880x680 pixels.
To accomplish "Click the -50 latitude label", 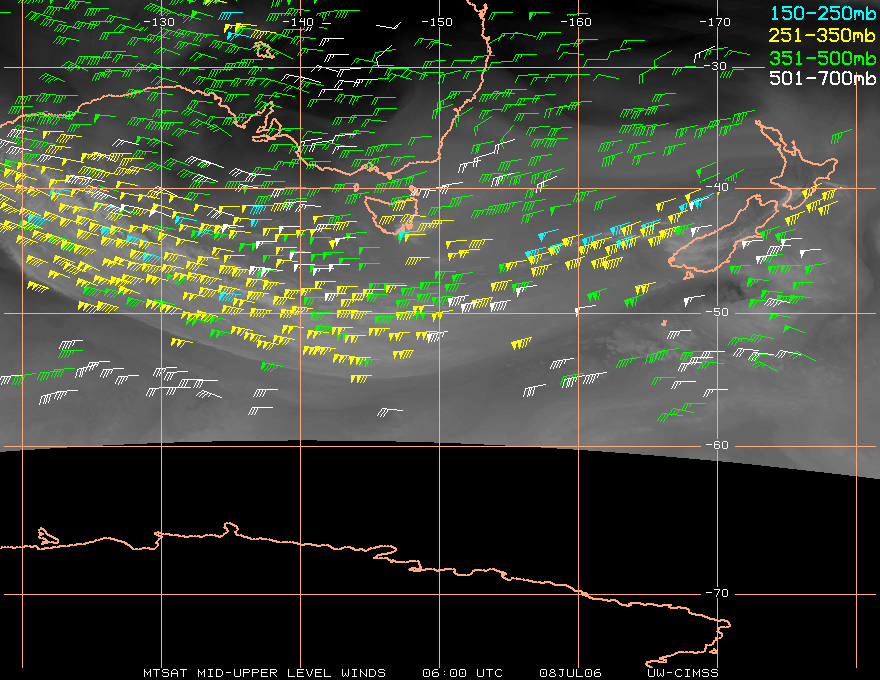I will coord(717,312).
